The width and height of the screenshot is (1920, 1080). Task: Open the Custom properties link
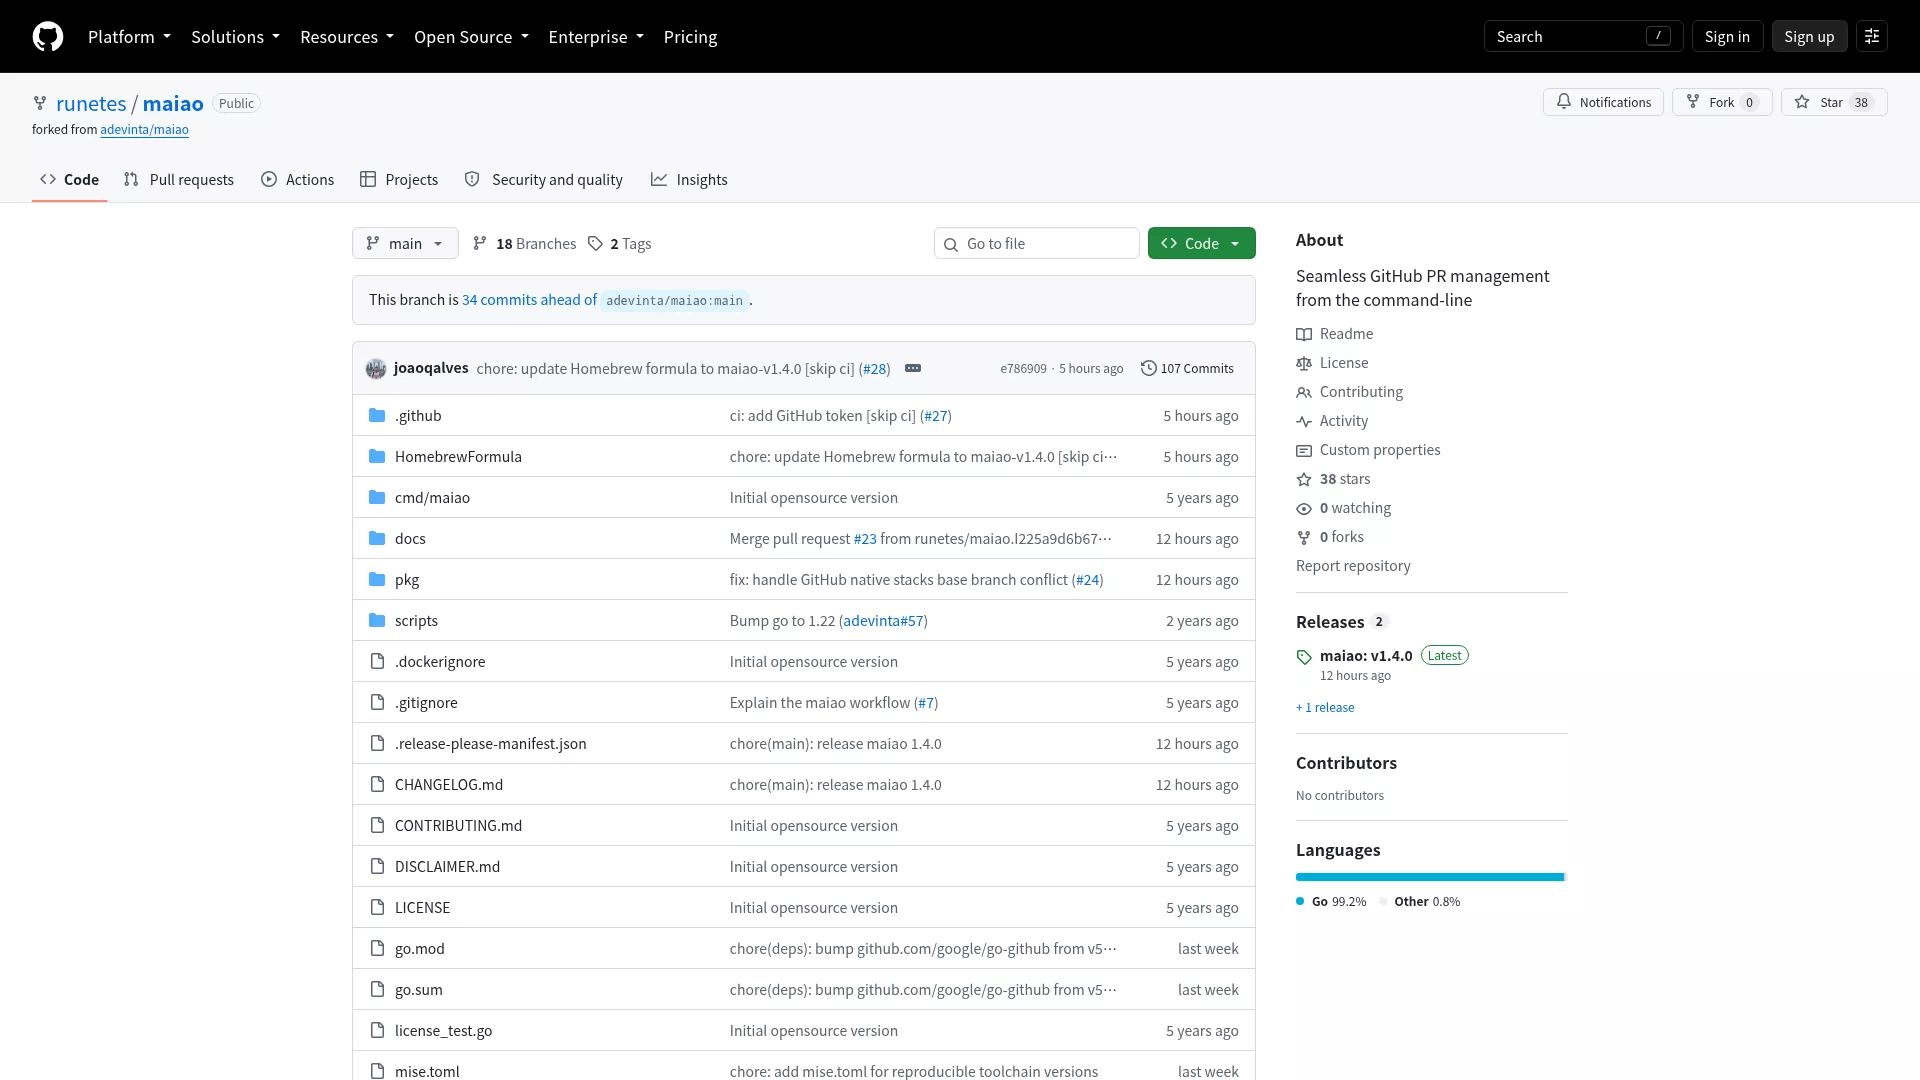point(1380,450)
